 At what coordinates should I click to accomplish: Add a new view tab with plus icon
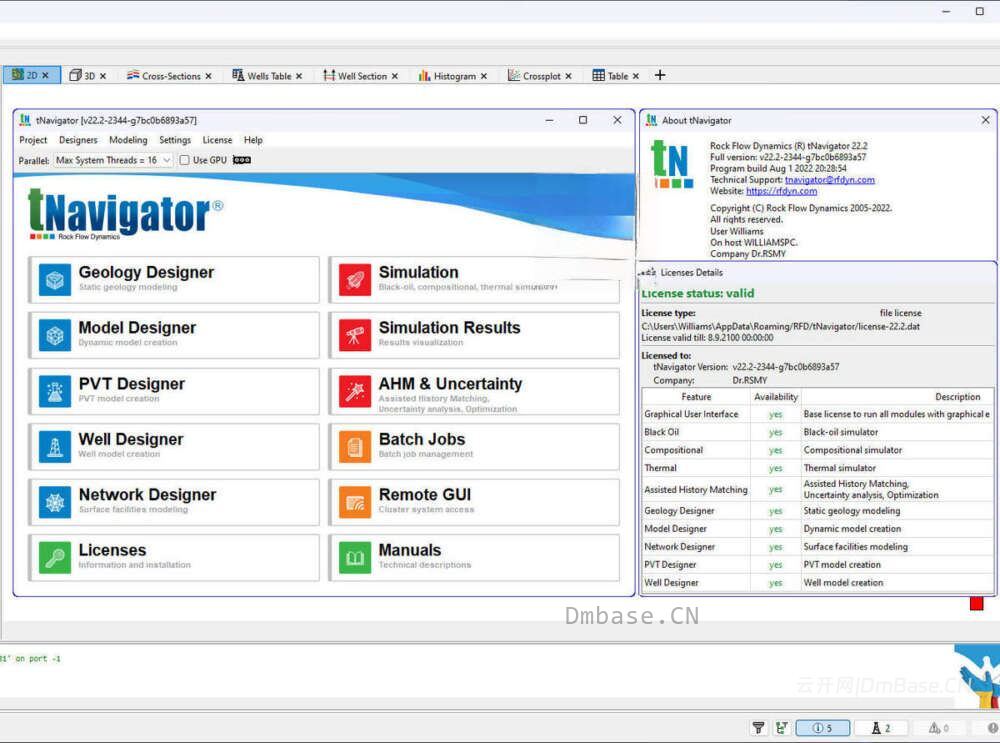(660, 75)
